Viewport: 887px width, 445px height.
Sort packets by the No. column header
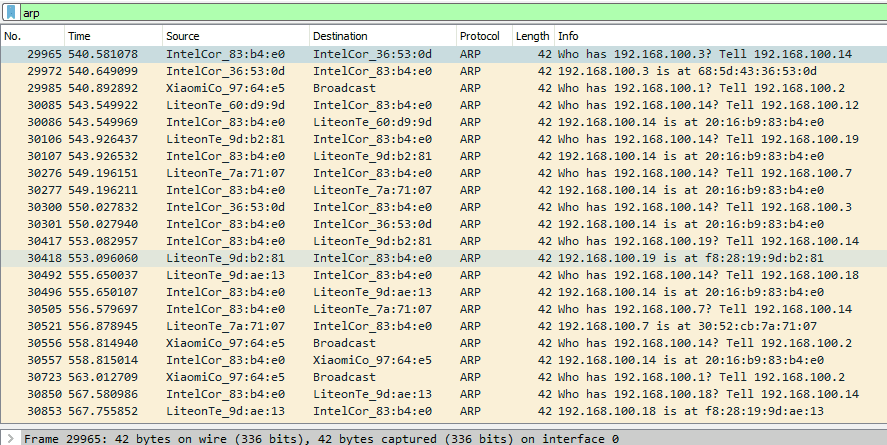click(30, 36)
